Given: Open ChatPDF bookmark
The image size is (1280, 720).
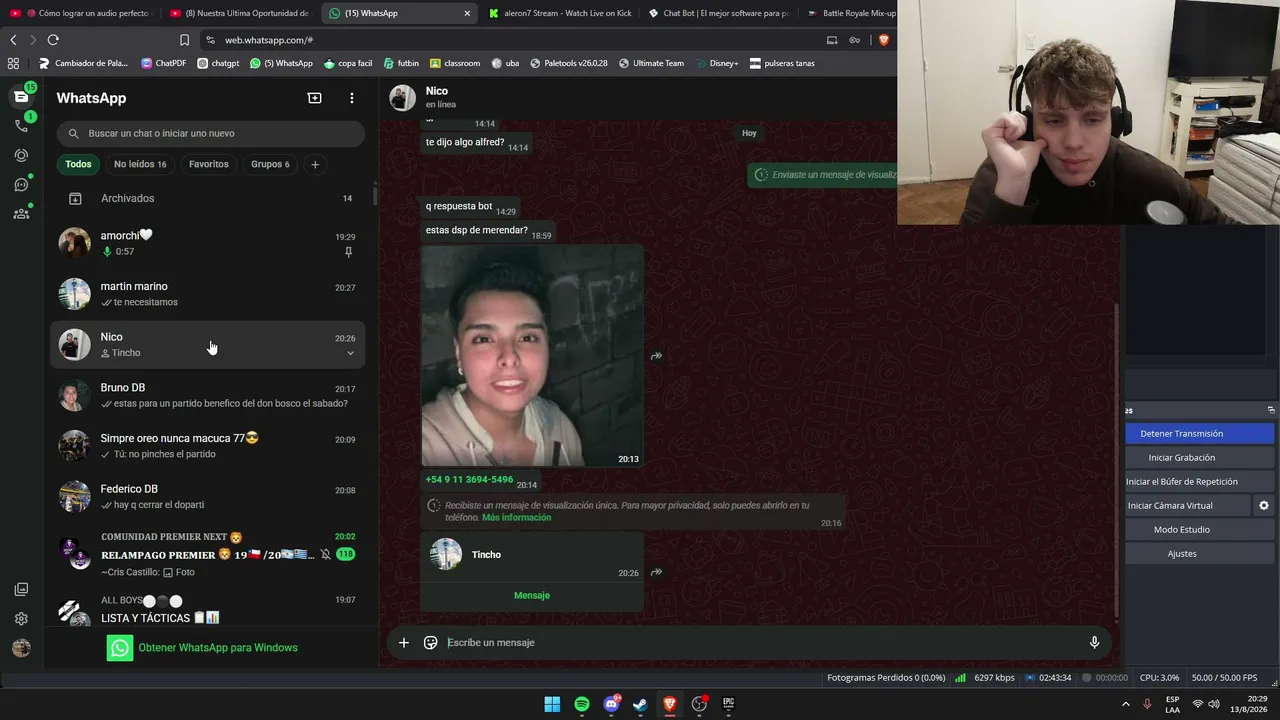Looking at the screenshot, I should [x=164, y=63].
